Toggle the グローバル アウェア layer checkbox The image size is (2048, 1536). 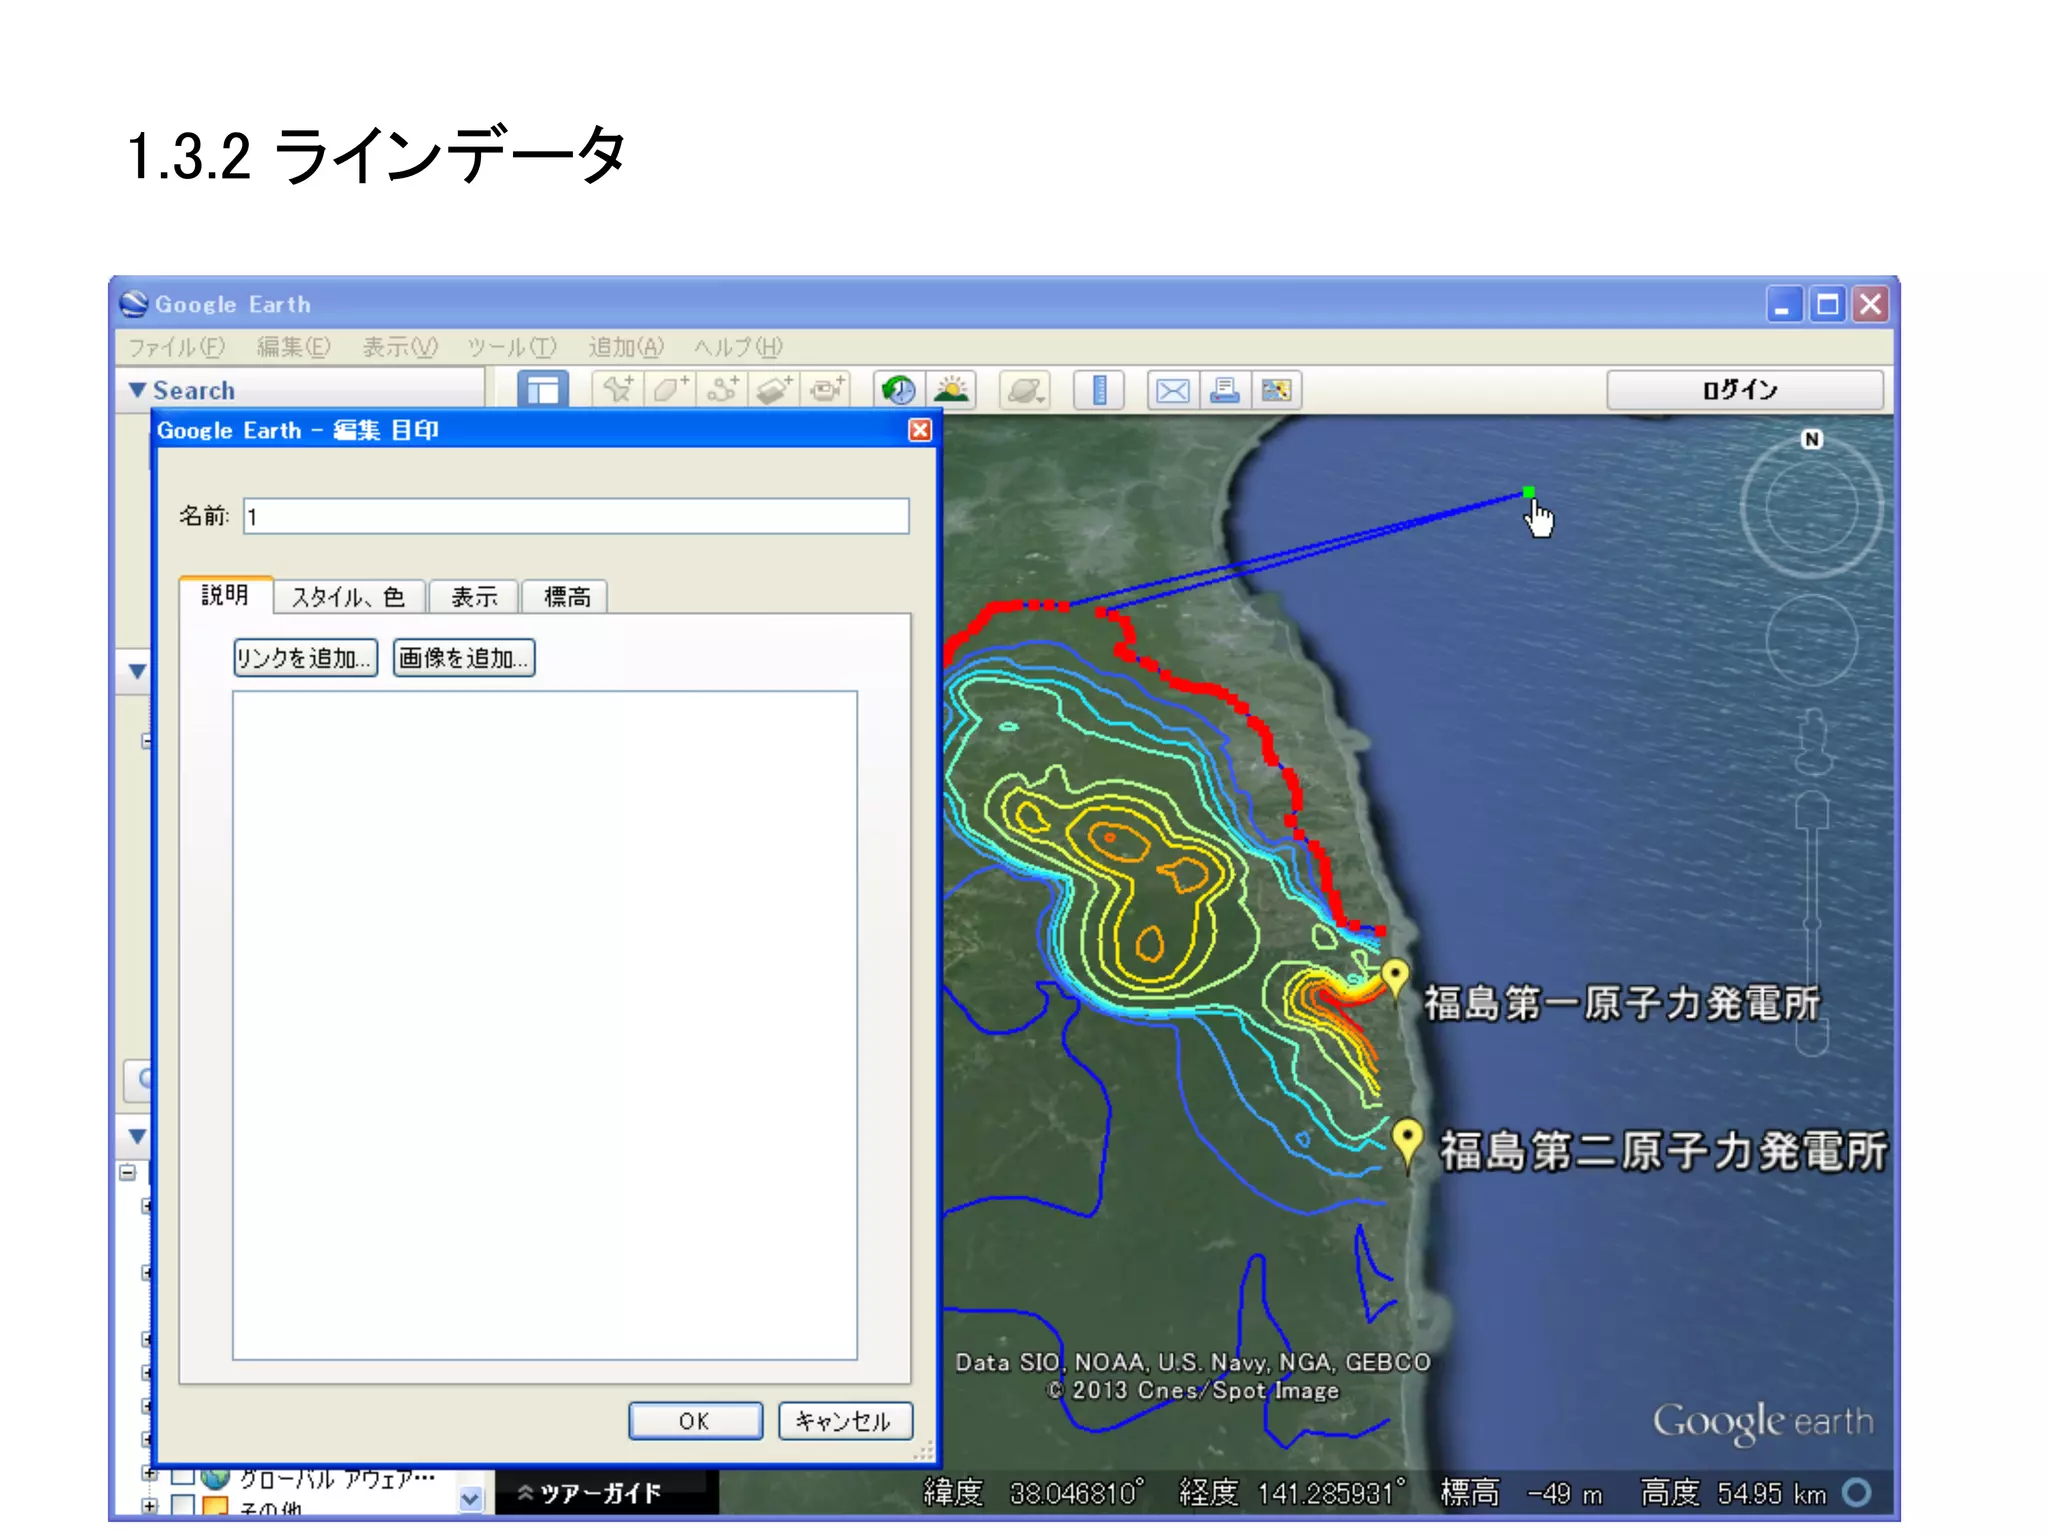[x=183, y=1476]
